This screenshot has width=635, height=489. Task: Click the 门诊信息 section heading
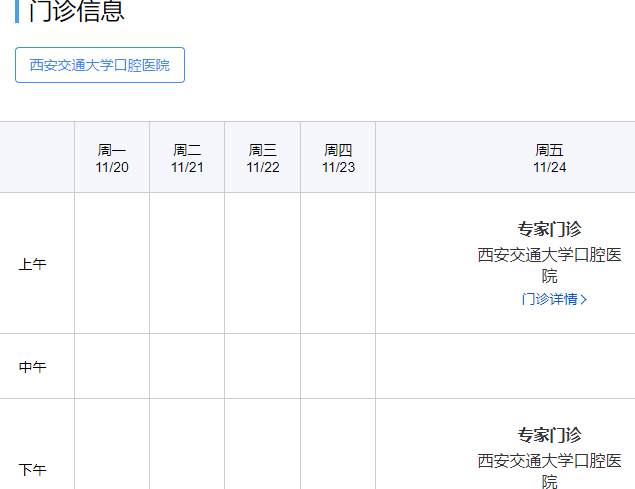tap(77, 11)
